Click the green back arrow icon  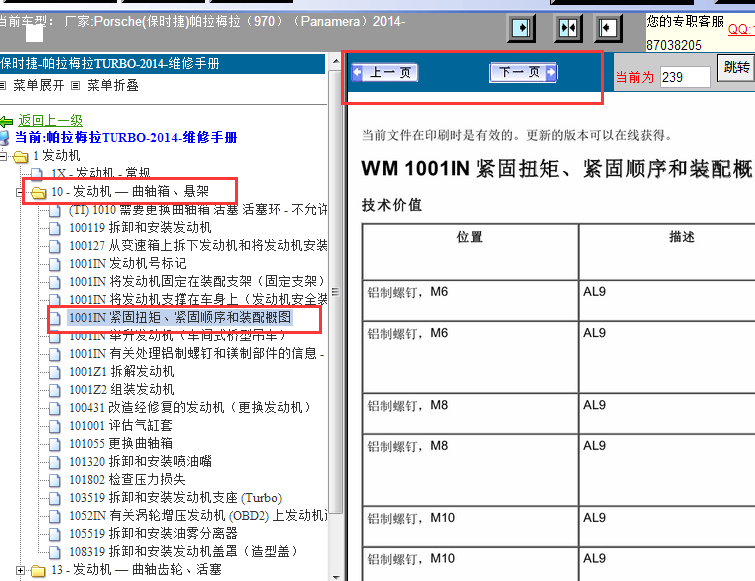tap(7, 121)
